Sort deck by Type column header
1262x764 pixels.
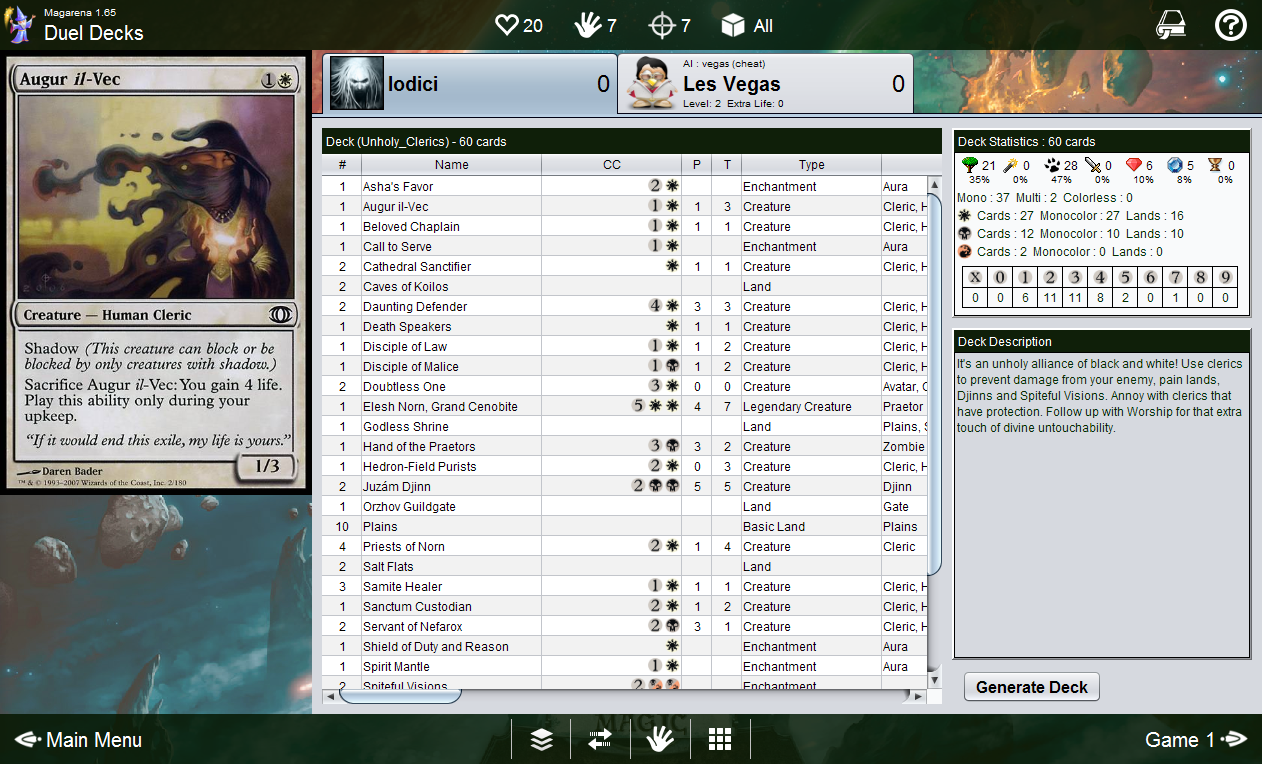point(812,165)
